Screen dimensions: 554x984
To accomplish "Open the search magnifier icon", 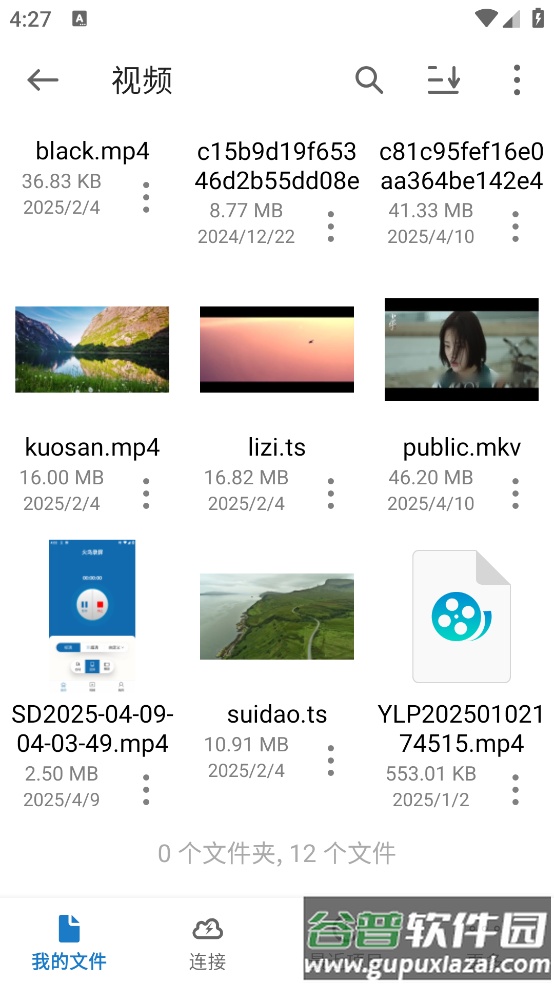I will coord(369,80).
